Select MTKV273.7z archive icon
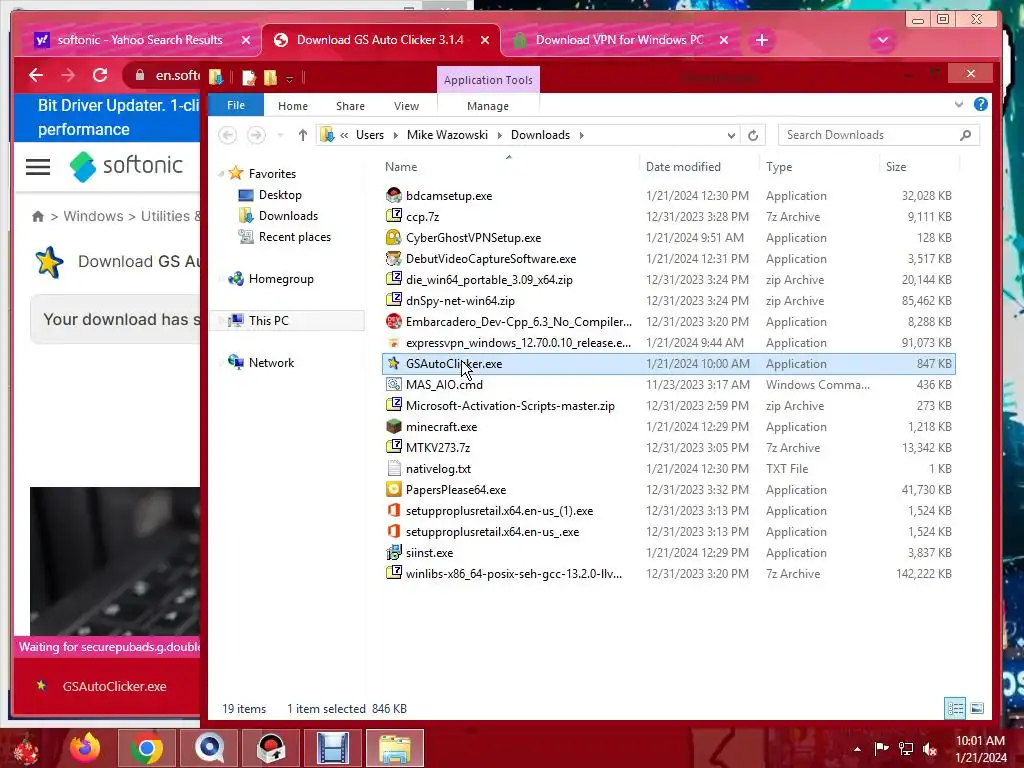The width and height of the screenshot is (1024, 768). click(x=393, y=447)
